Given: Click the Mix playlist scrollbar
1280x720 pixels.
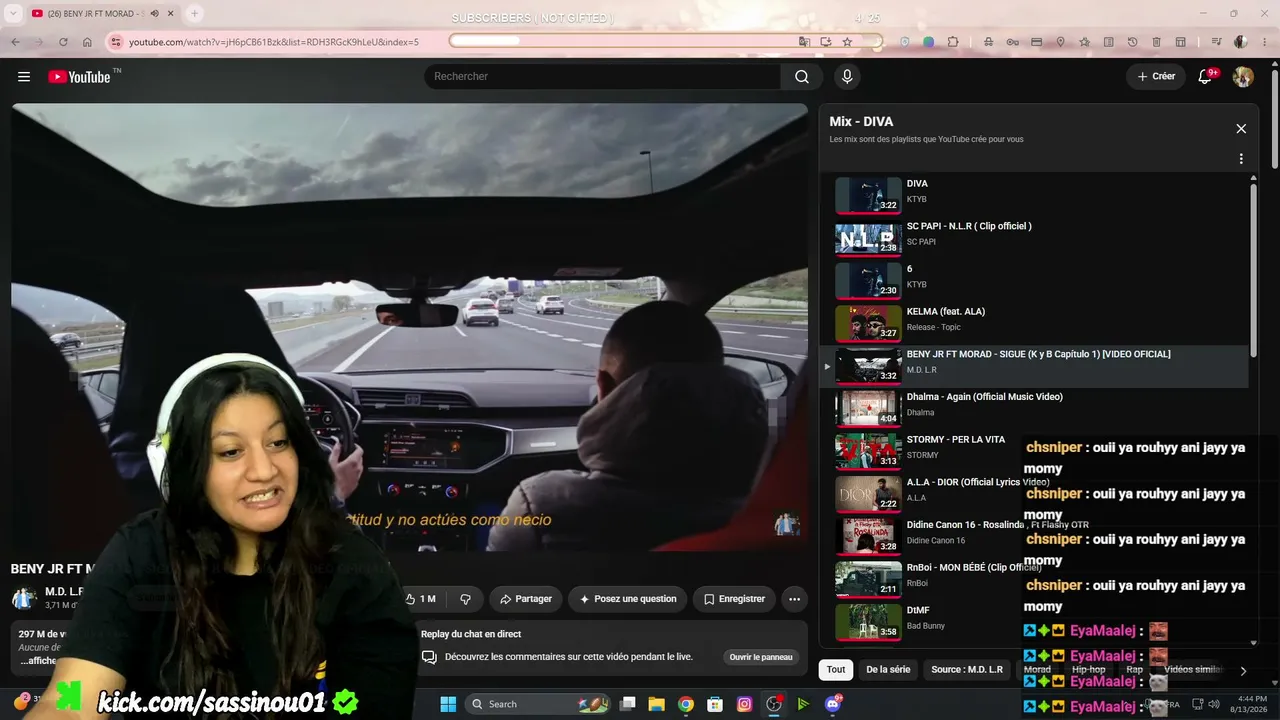Looking at the screenshot, I should [x=1254, y=270].
